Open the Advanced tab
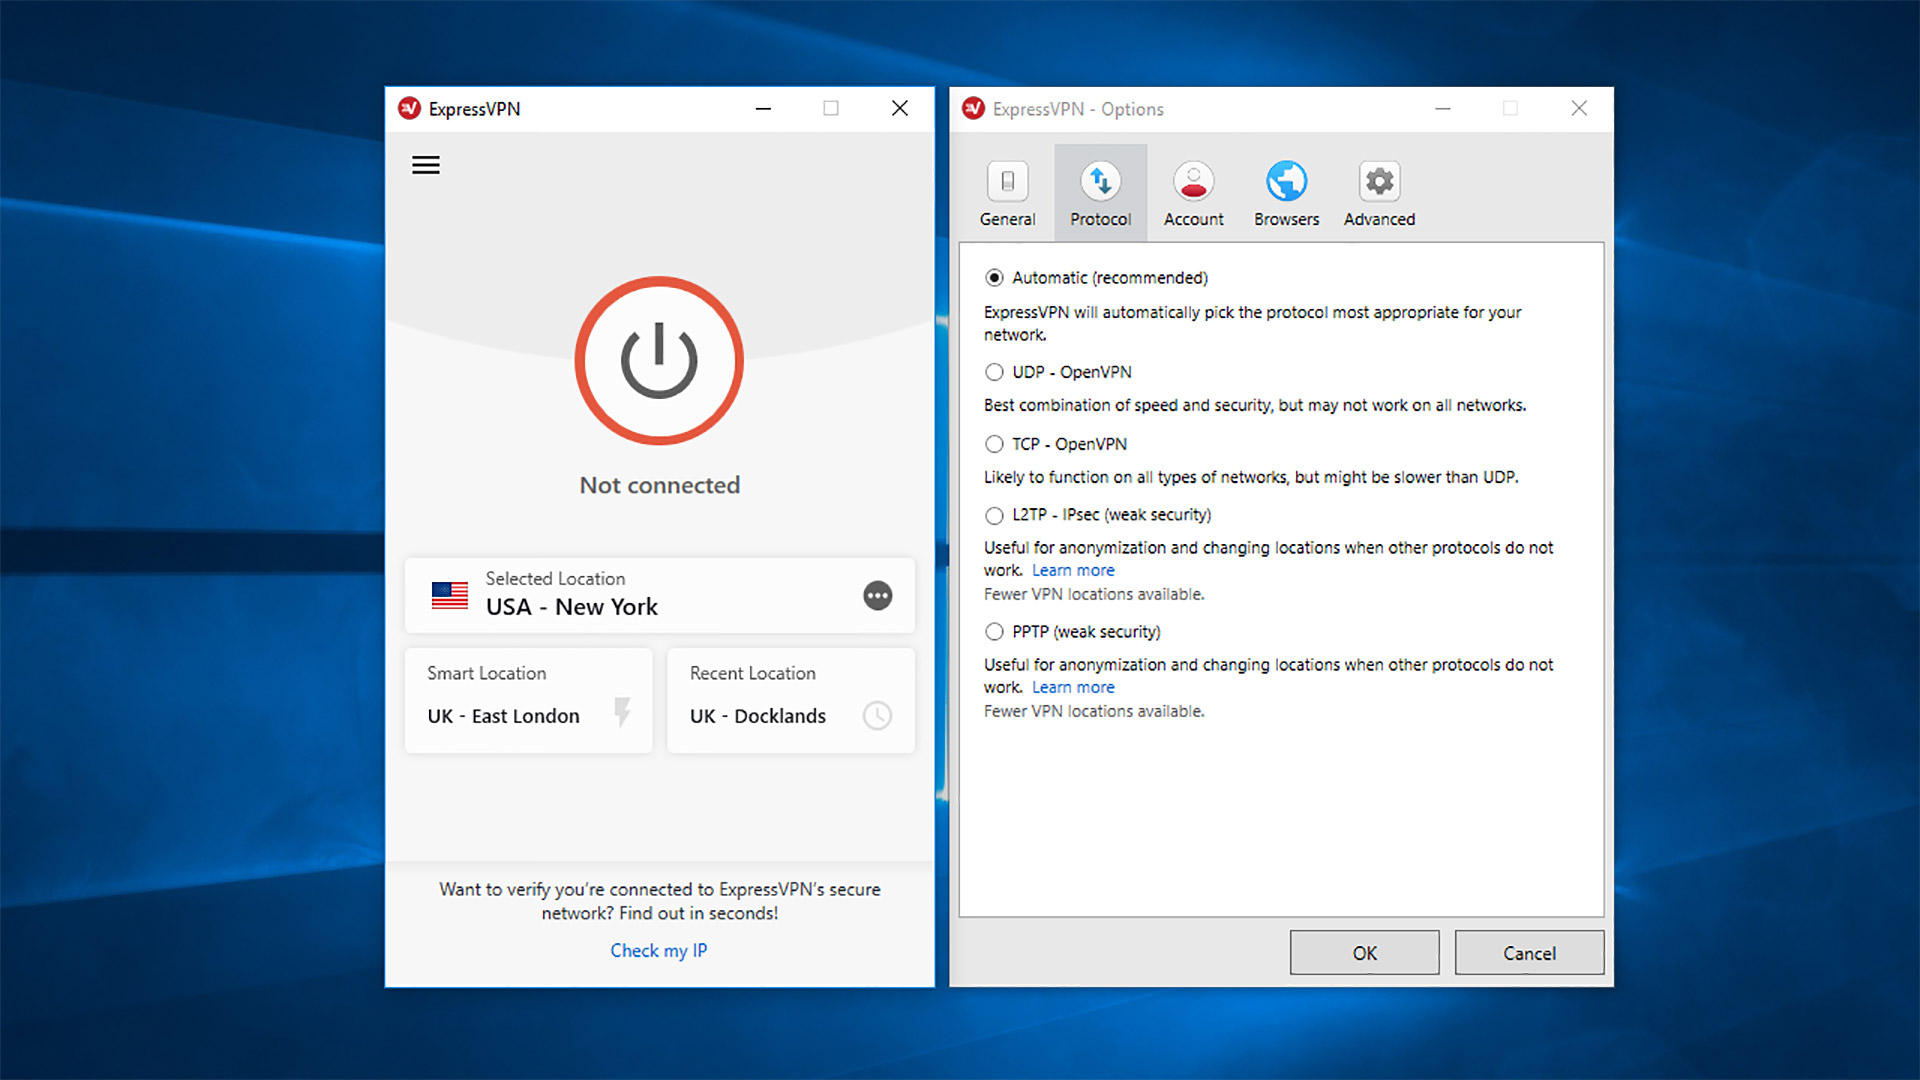1920x1080 pixels. coord(1380,194)
